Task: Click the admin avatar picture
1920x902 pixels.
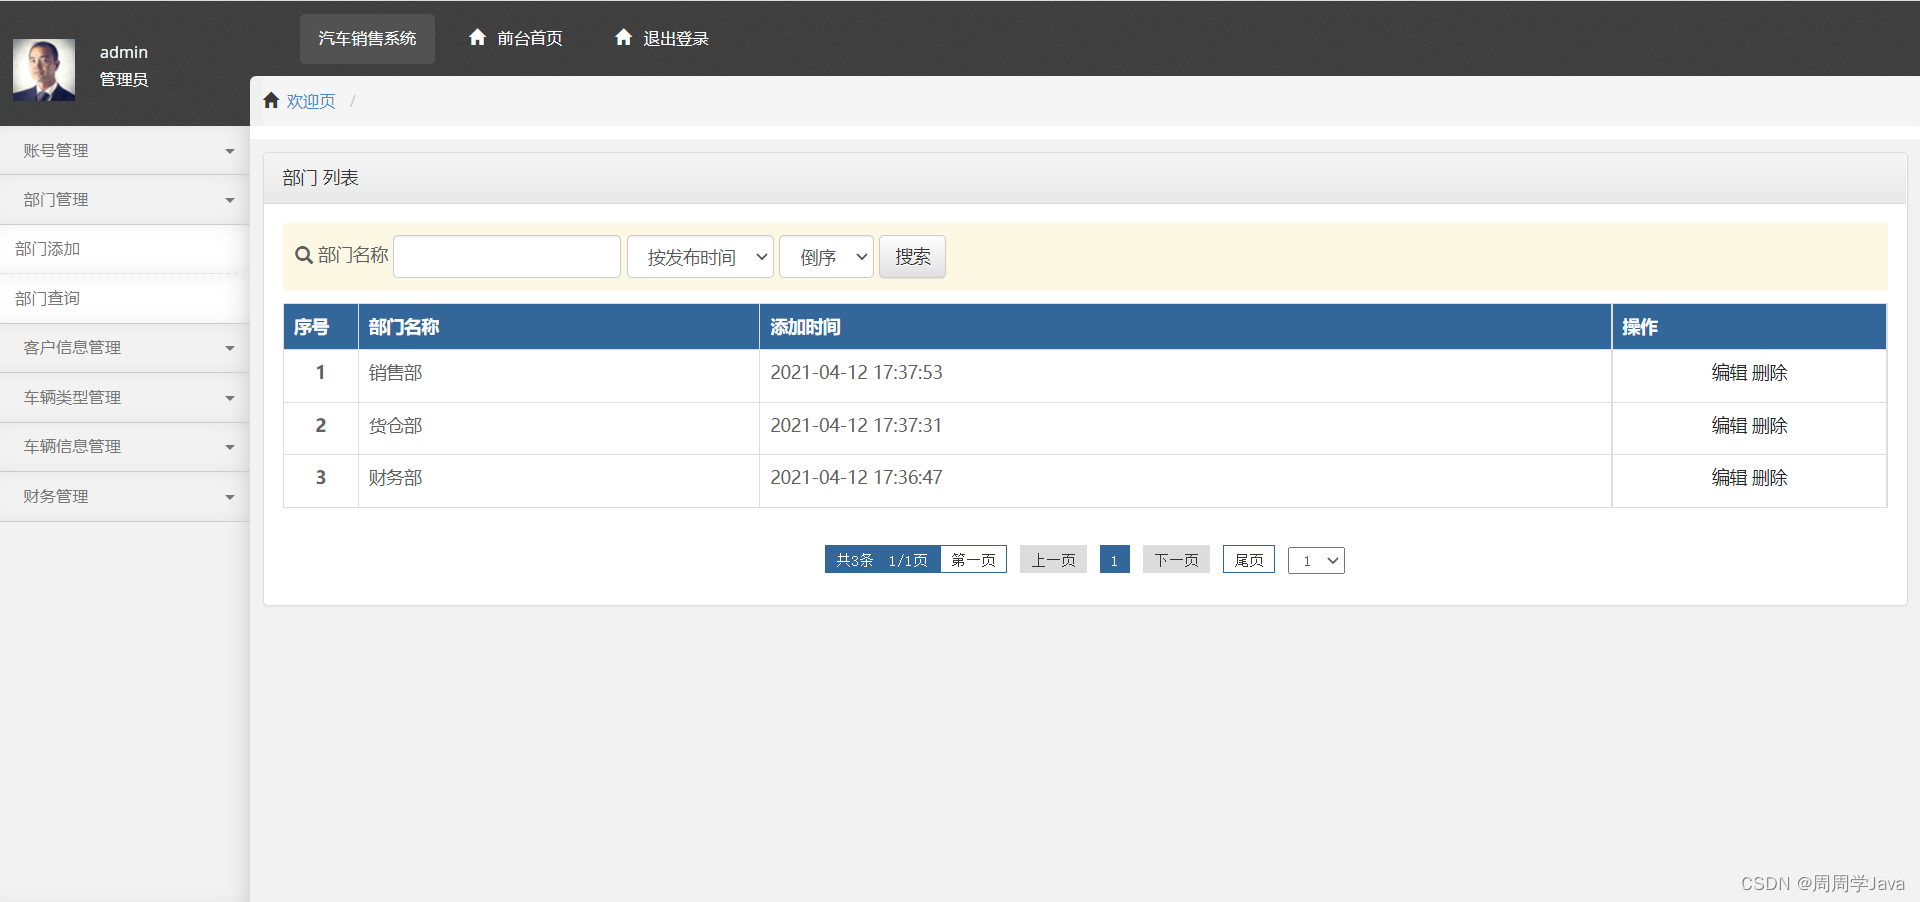Action: tap(44, 69)
